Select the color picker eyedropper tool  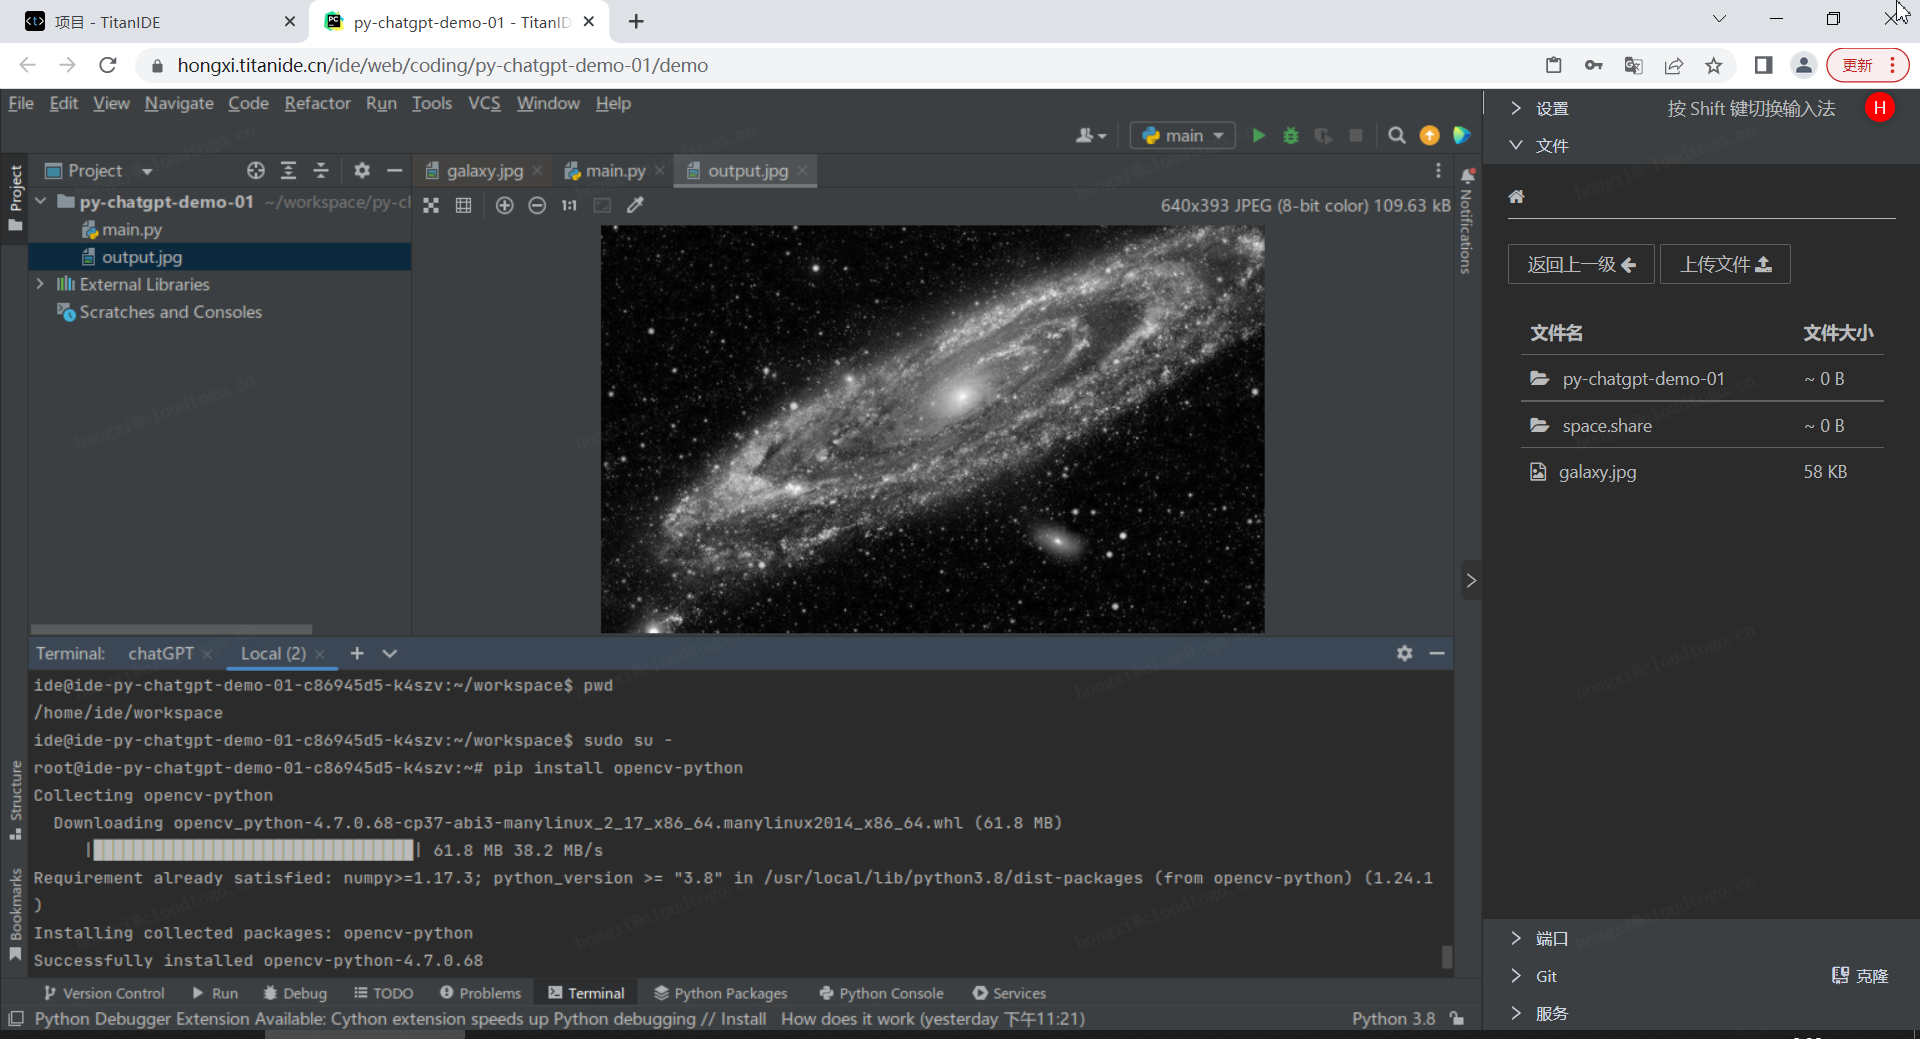635,205
